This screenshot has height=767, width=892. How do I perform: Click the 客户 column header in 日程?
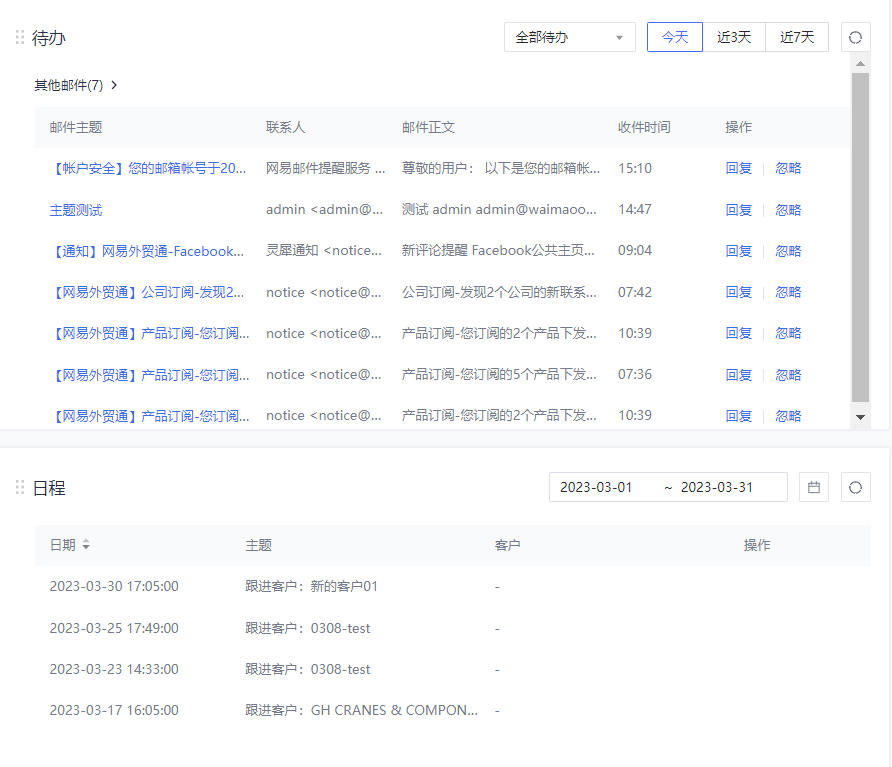[507, 545]
